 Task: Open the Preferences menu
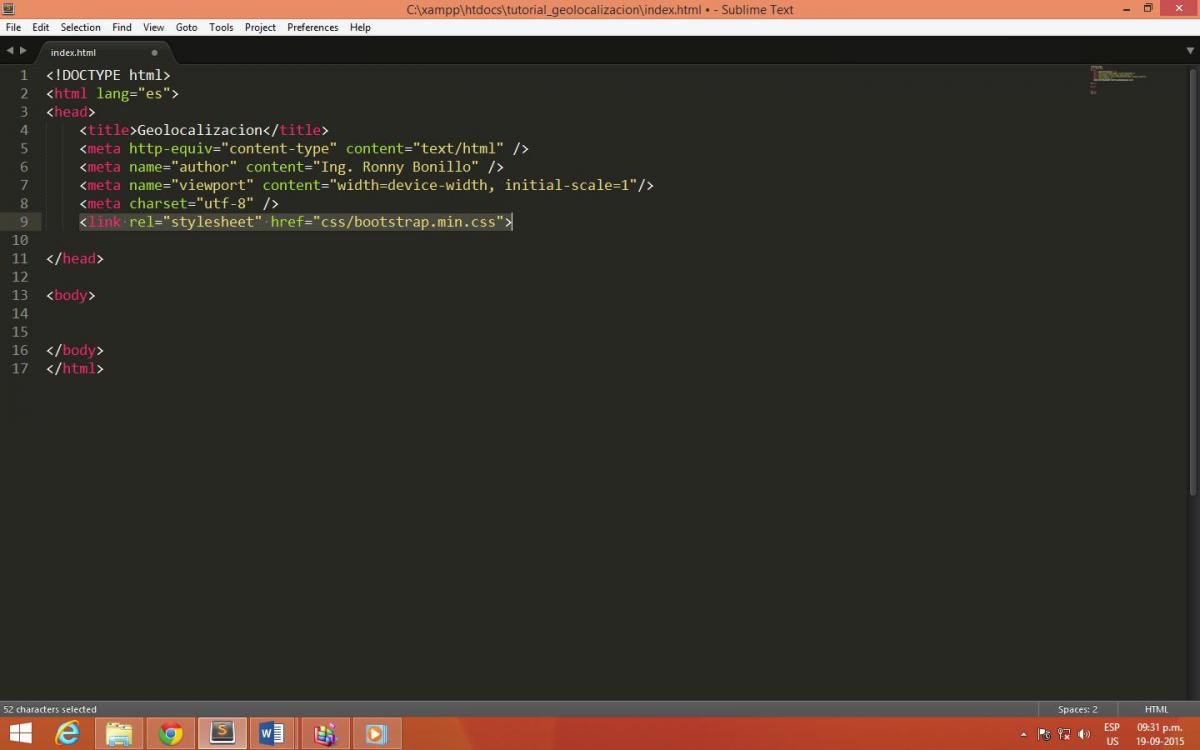tap(313, 27)
